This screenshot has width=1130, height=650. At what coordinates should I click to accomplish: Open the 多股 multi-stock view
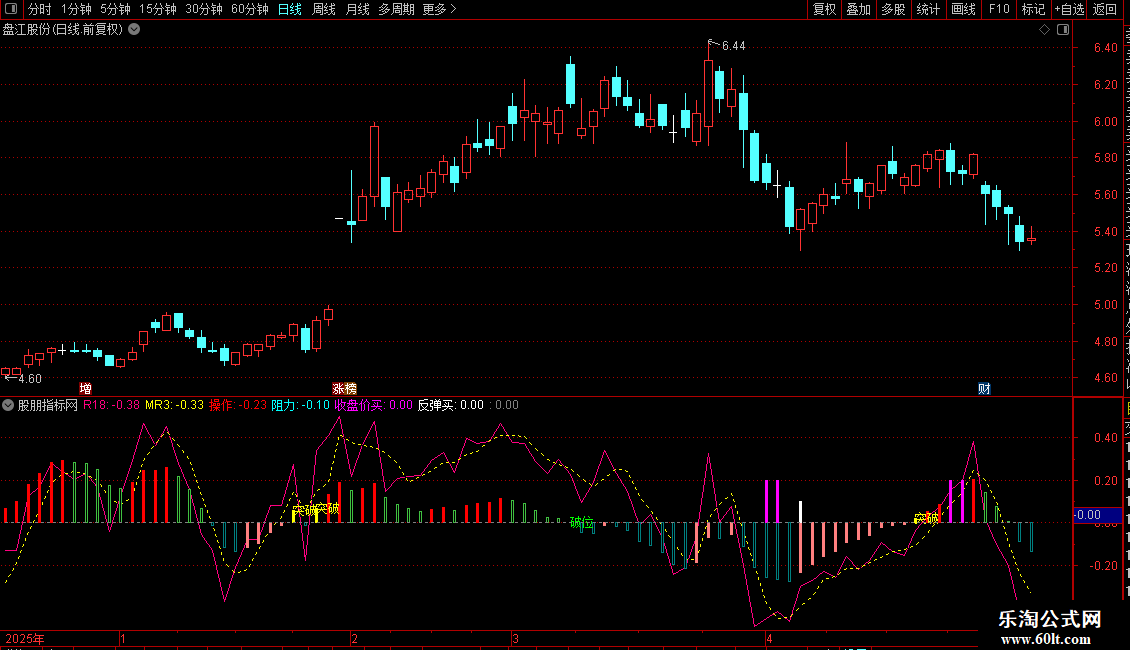(x=893, y=9)
